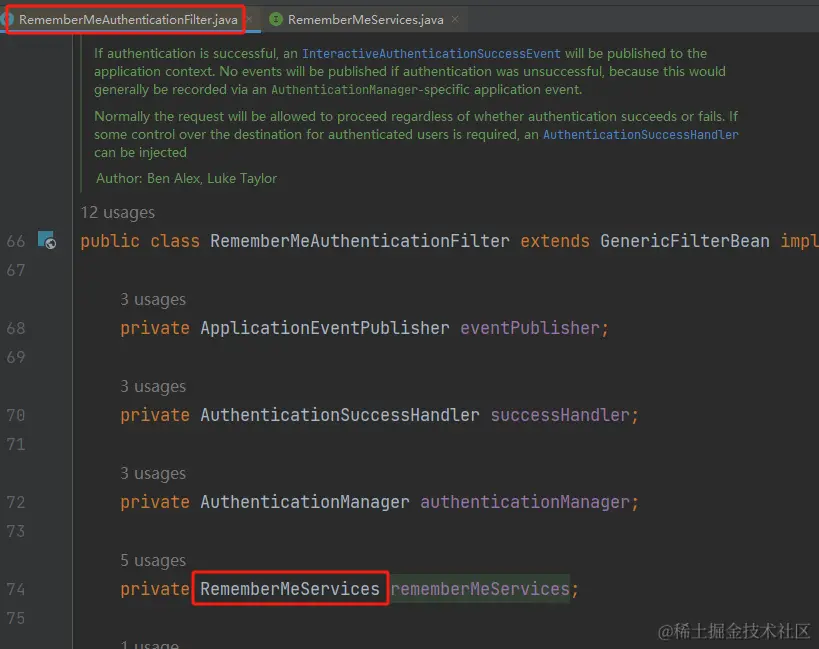Click line number 74 in the gutter

coord(16,589)
